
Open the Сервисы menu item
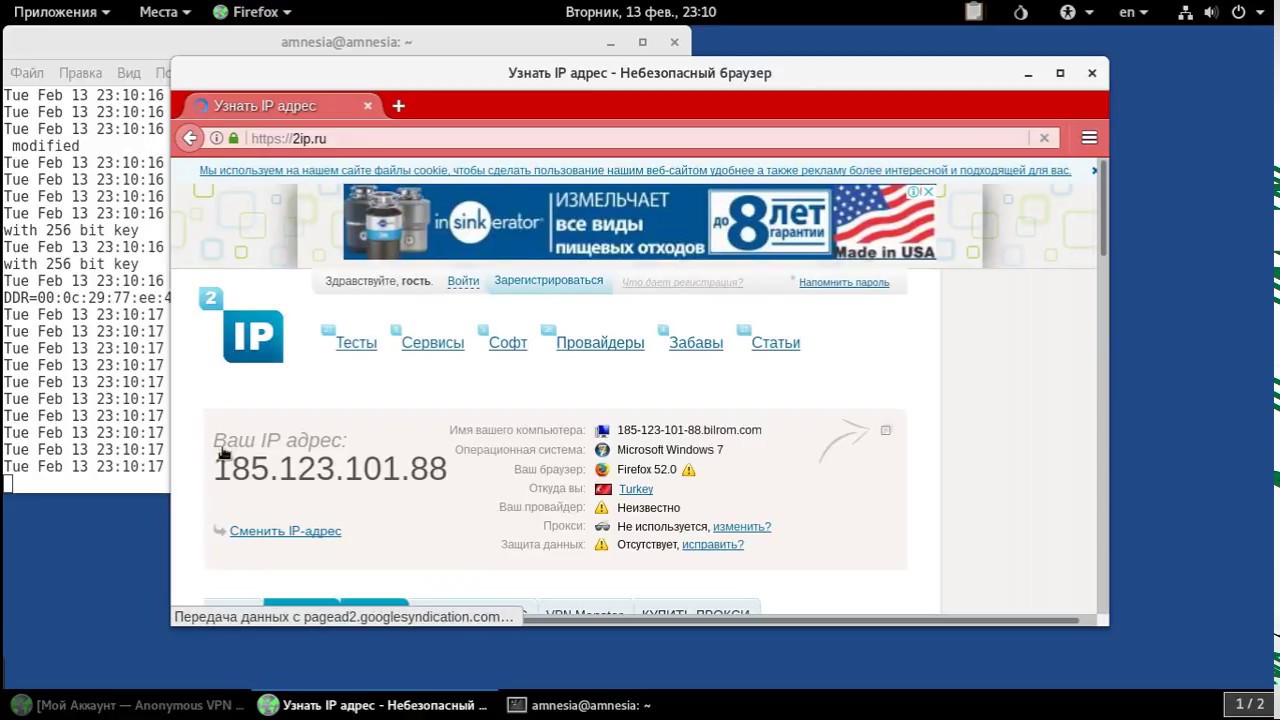point(433,342)
